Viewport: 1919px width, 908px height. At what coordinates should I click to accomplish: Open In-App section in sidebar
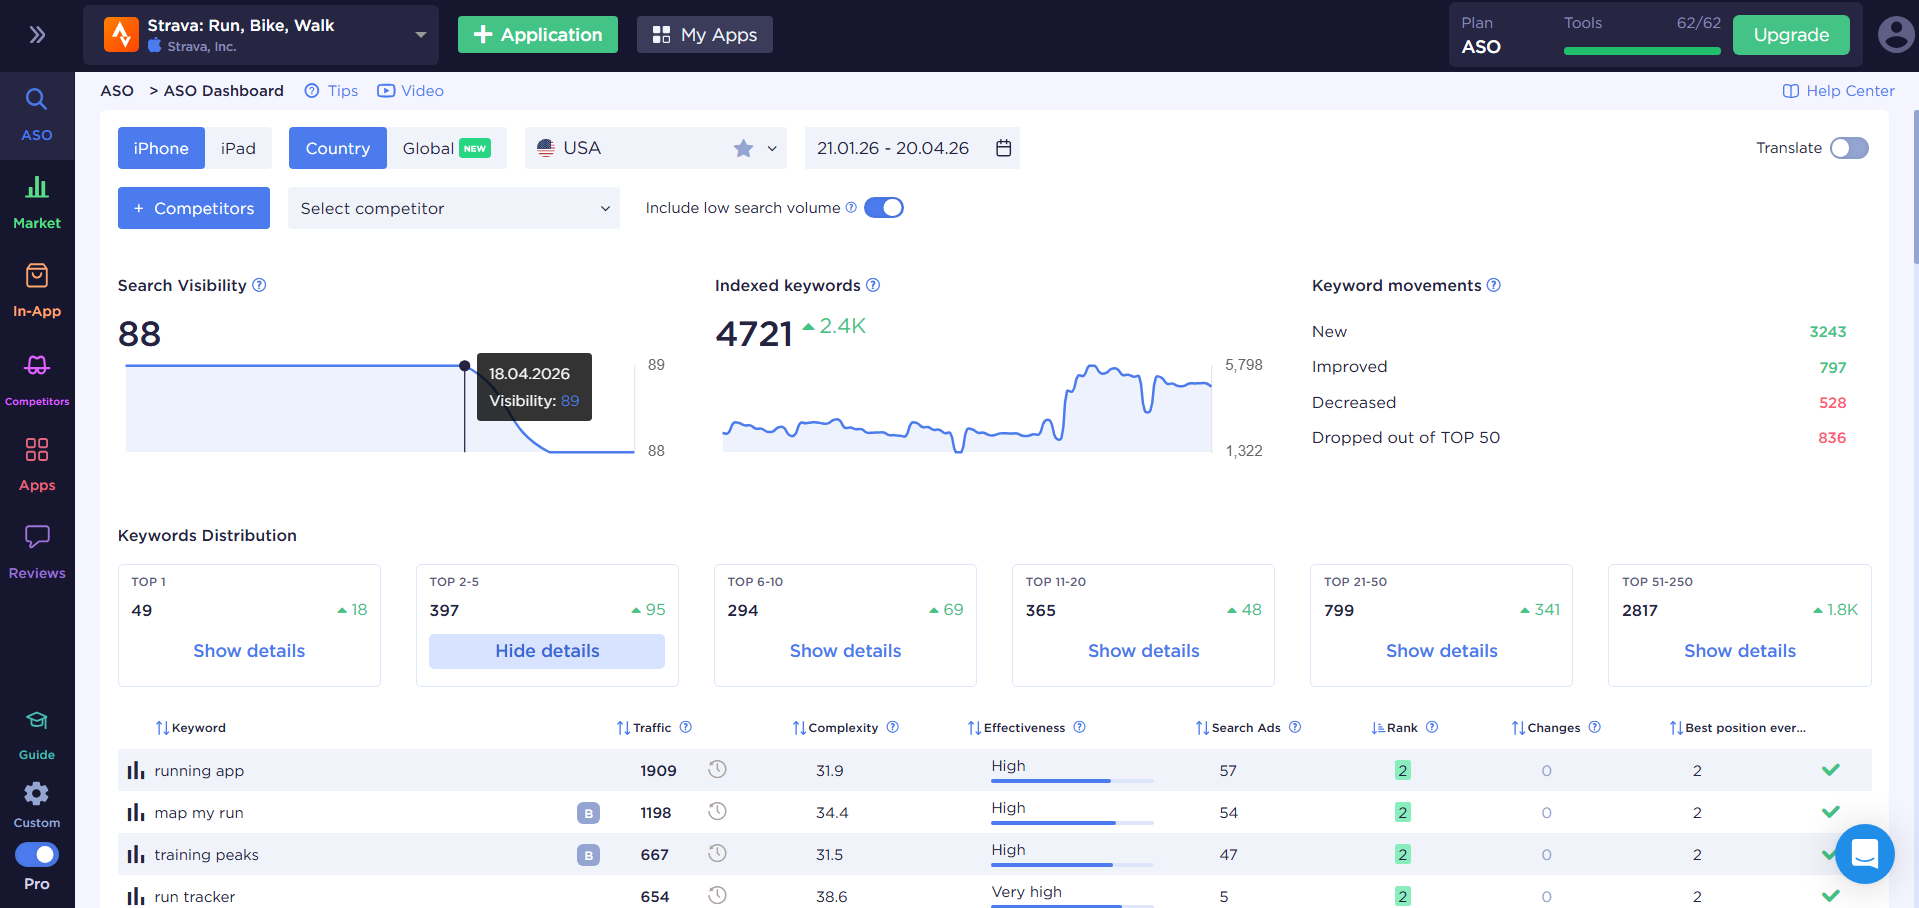point(37,290)
